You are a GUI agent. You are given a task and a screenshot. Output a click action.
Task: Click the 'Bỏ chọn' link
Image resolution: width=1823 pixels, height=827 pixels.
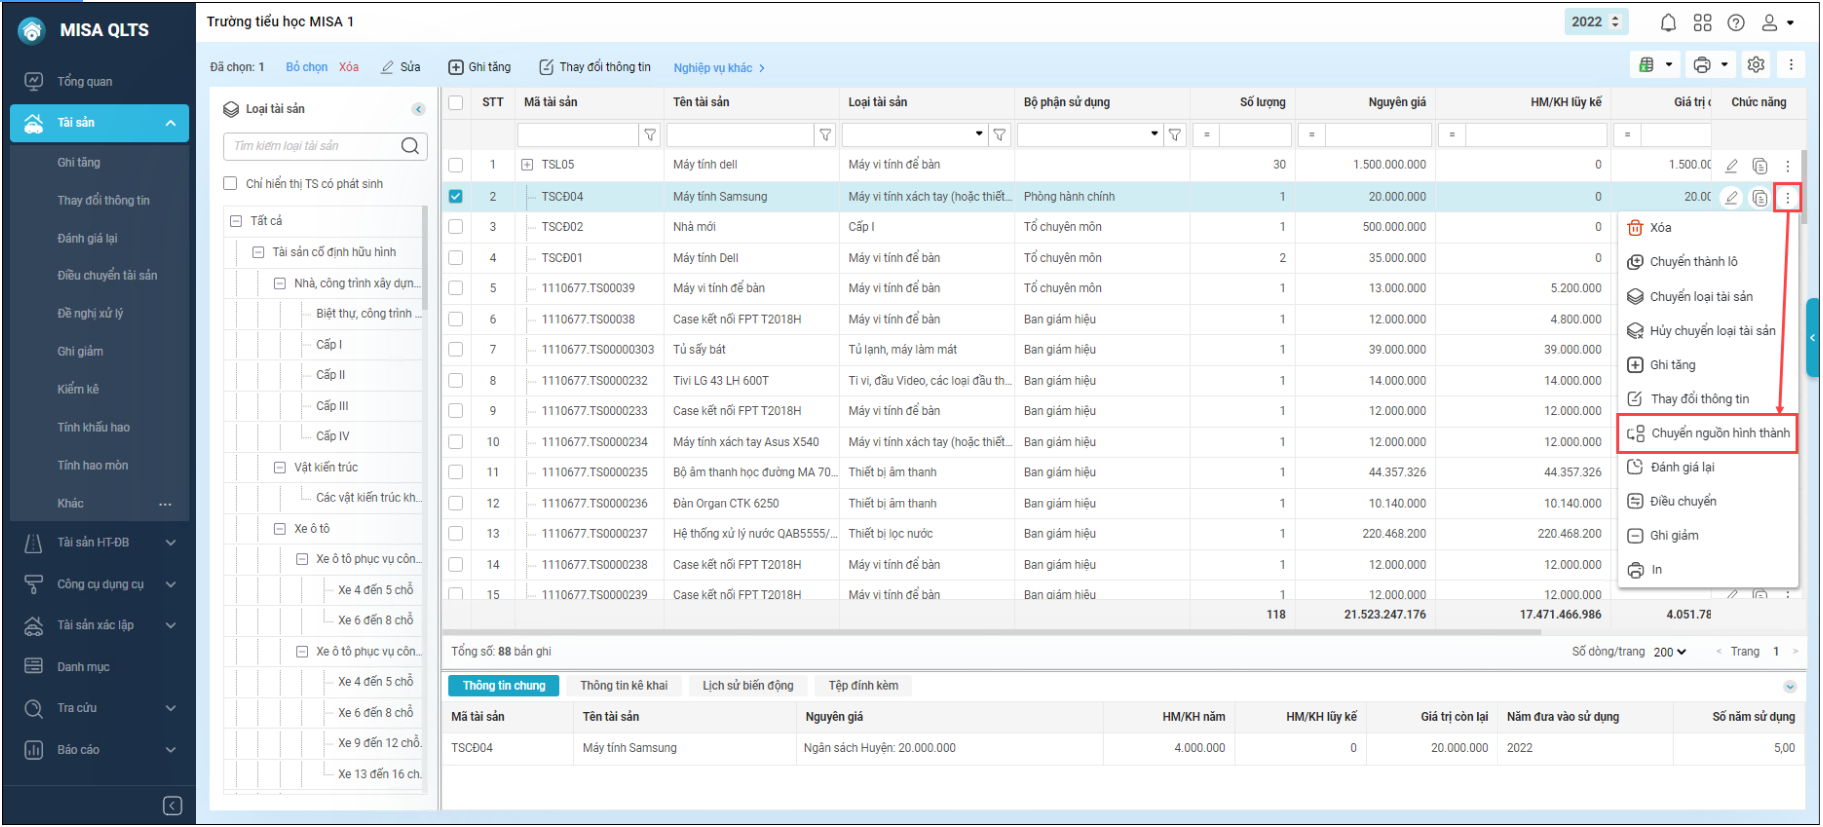click(x=306, y=67)
